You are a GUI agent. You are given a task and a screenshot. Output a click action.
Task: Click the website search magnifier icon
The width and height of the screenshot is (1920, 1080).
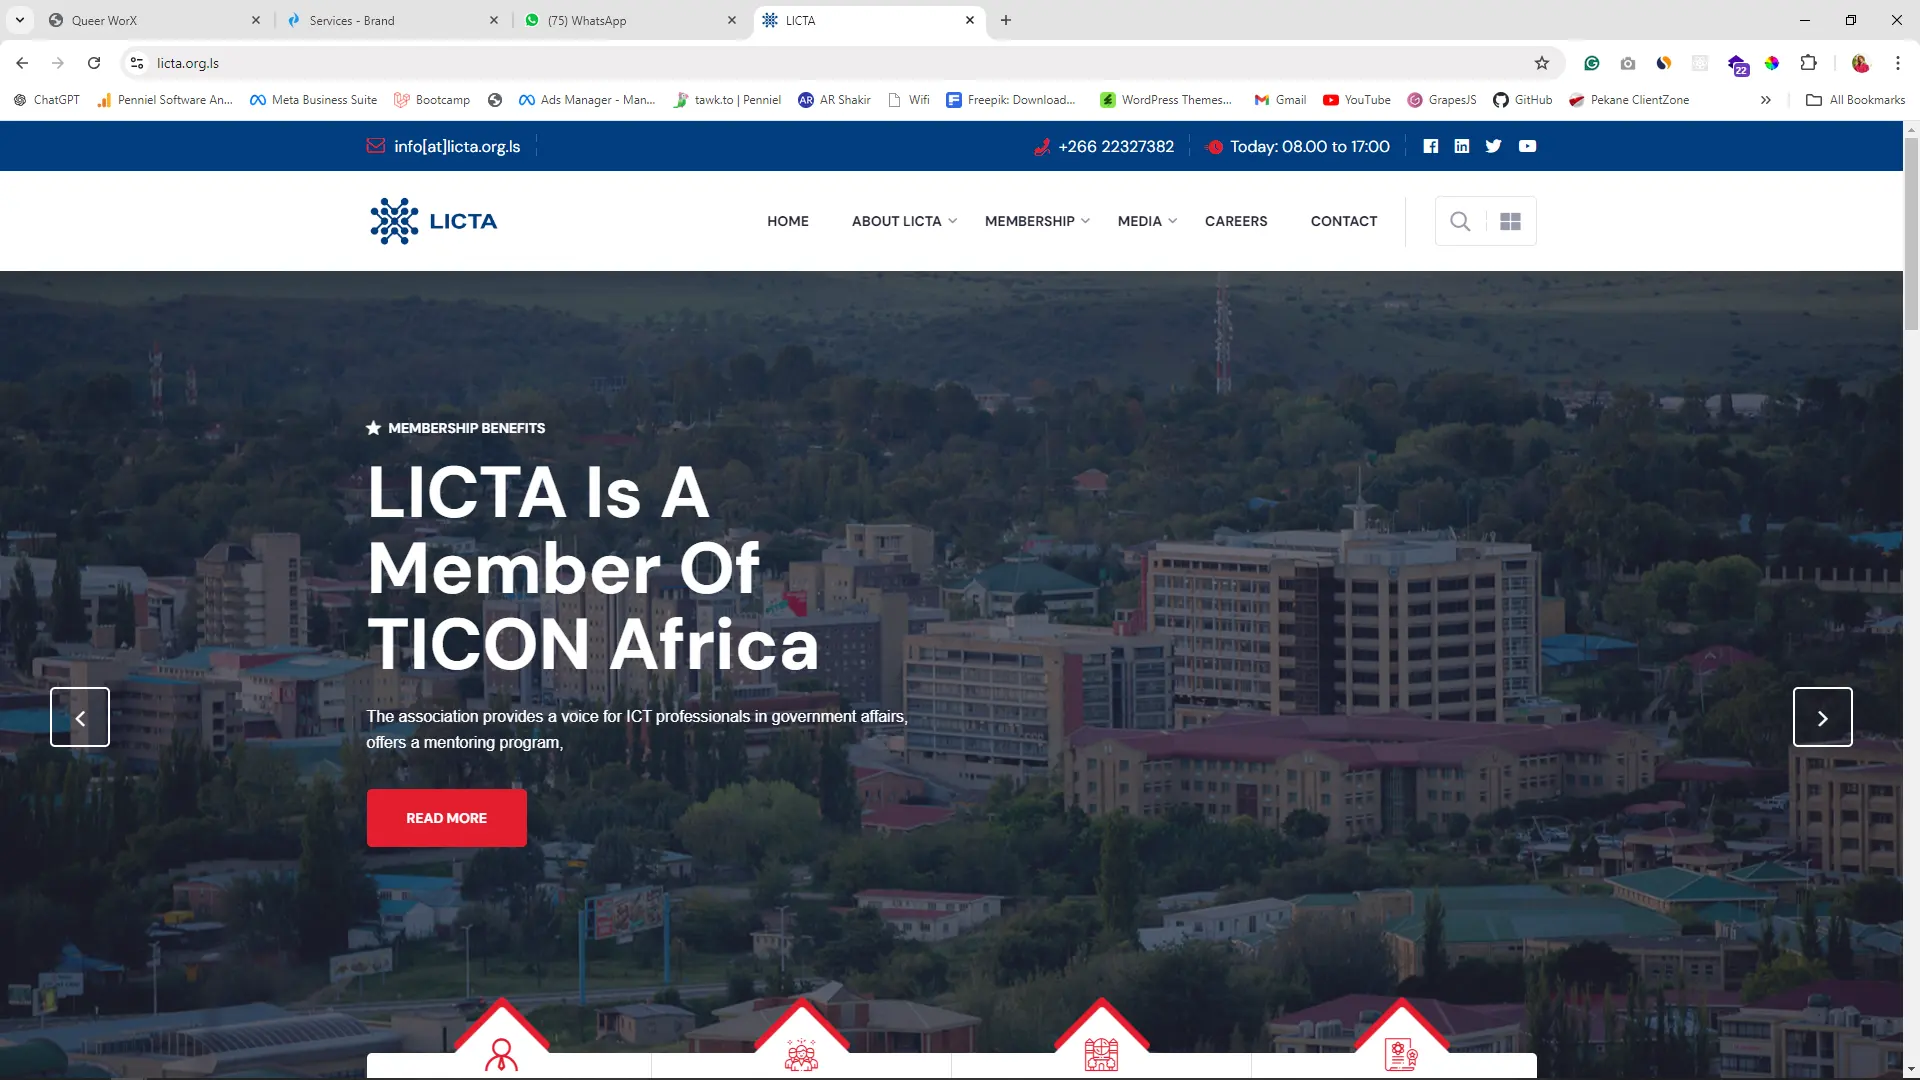click(x=1460, y=221)
